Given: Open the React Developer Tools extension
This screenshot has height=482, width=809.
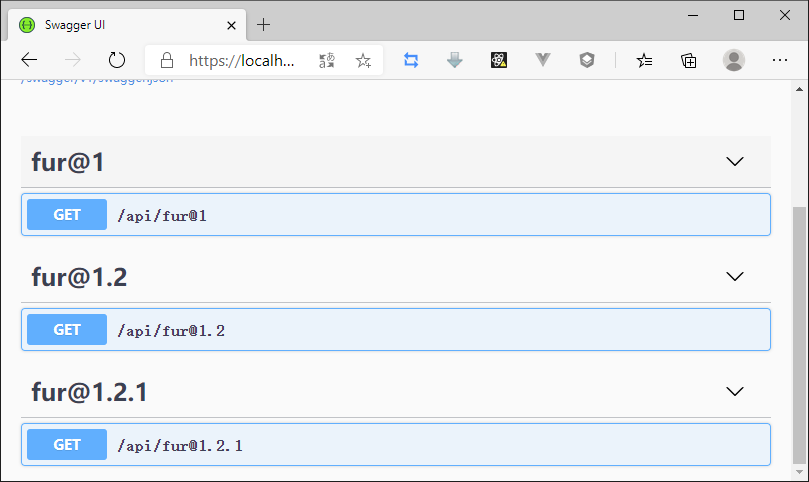Looking at the screenshot, I should click(x=499, y=60).
